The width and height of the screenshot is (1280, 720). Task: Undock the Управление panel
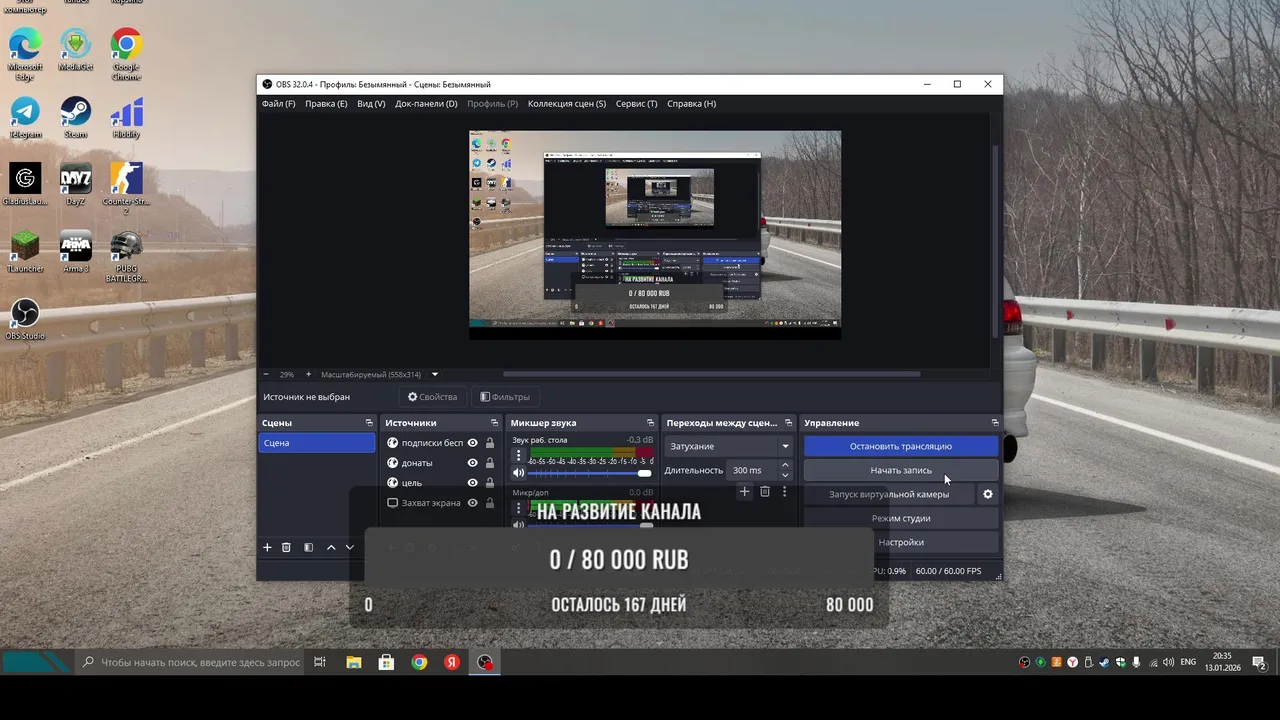coord(994,423)
